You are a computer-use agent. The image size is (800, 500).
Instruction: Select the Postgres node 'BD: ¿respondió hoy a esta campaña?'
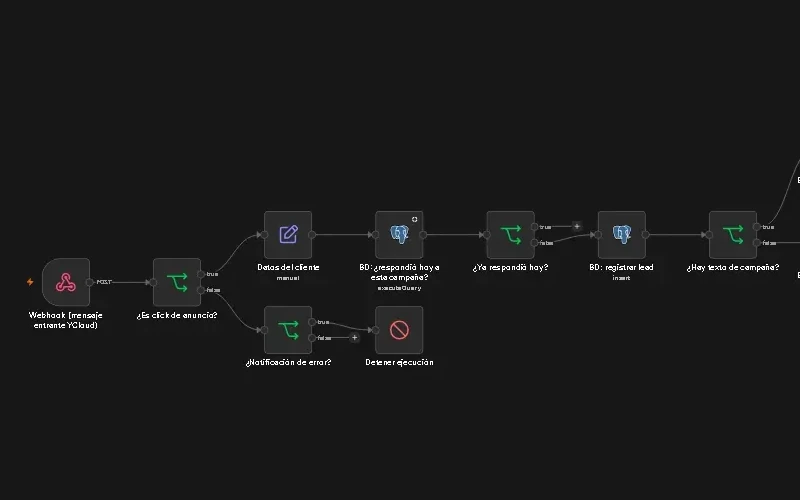click(399, 235)
